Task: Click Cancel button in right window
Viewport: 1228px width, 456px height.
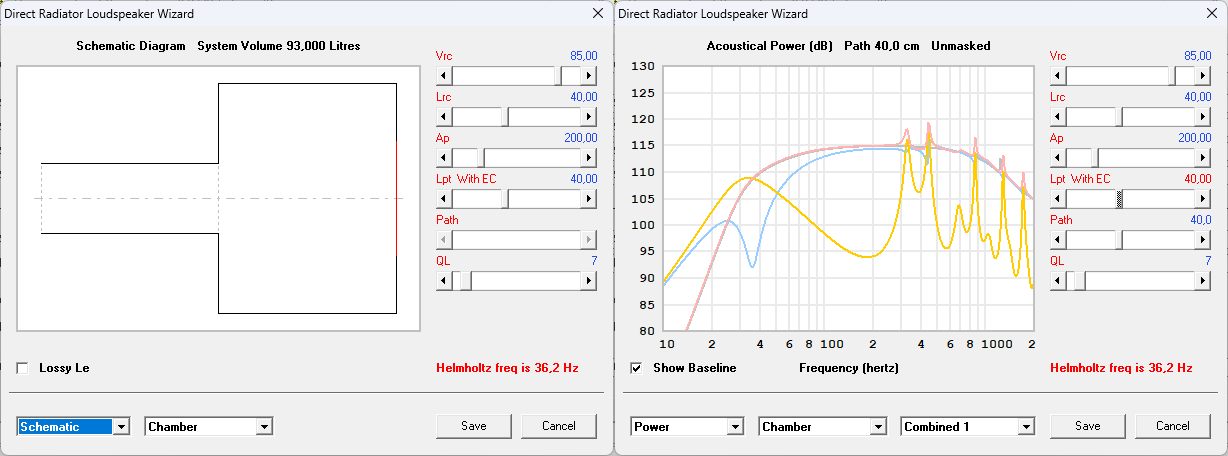Action: click(x=1173, y=426)
